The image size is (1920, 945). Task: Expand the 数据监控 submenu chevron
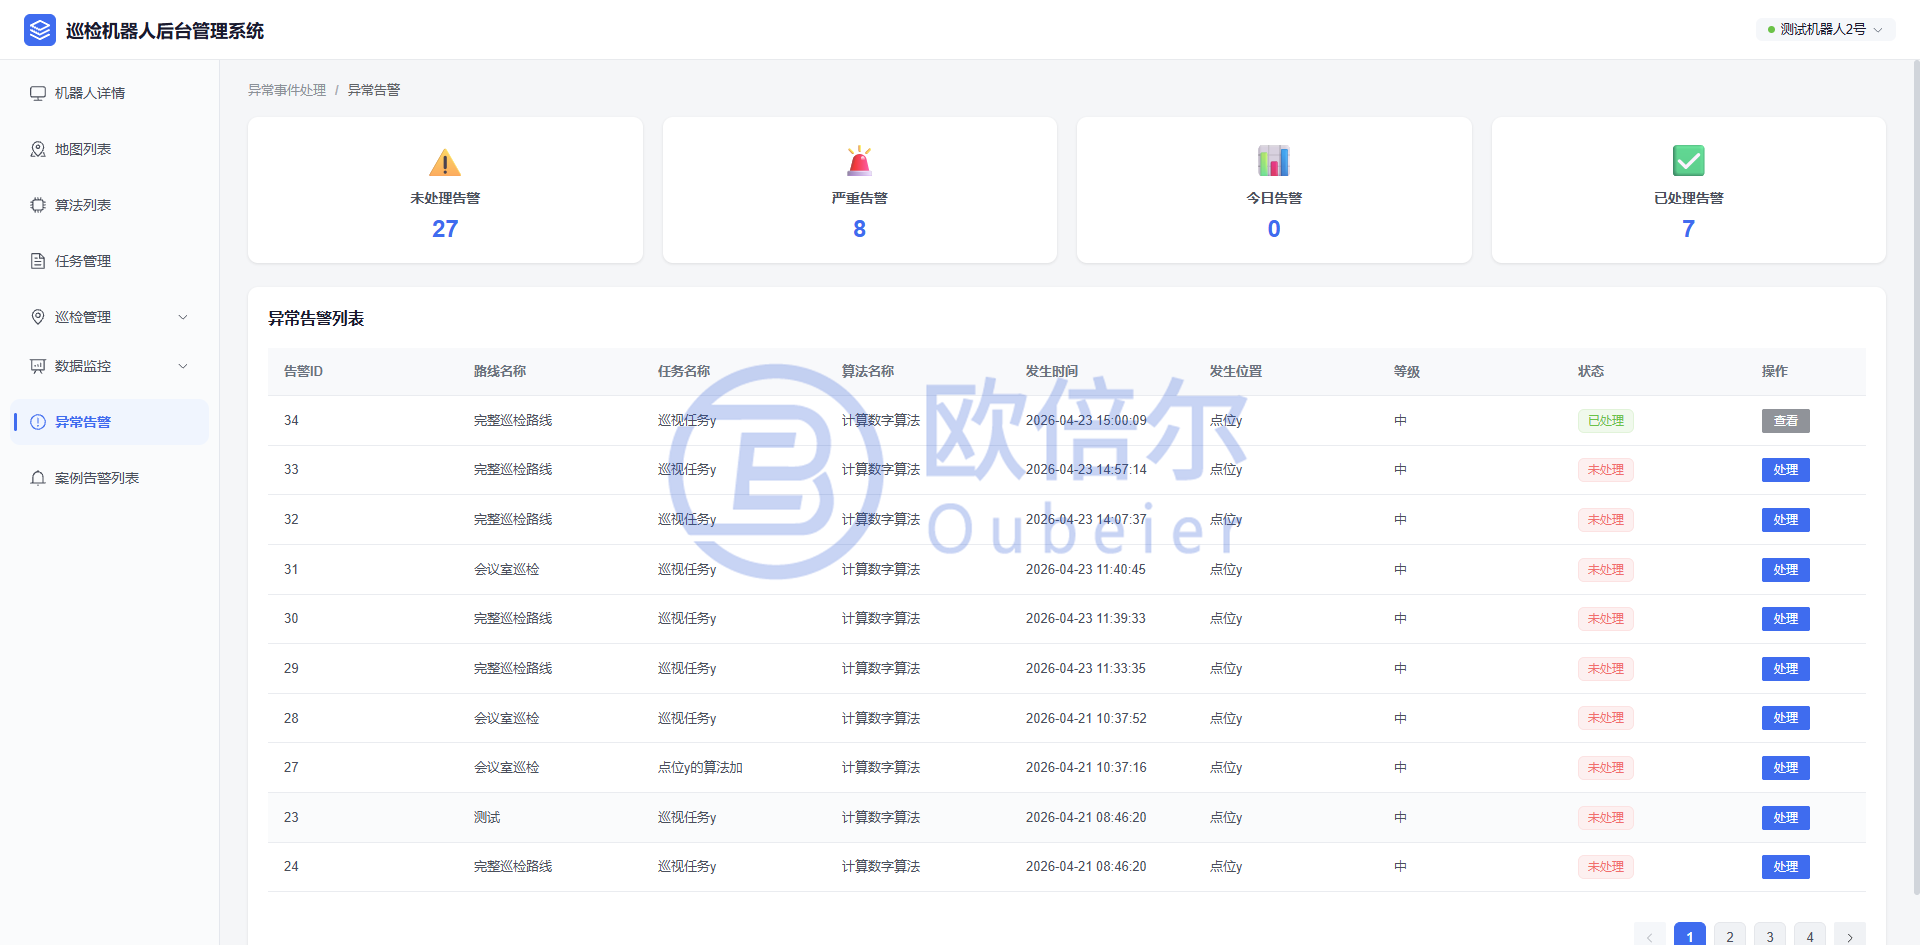(183, 366)
